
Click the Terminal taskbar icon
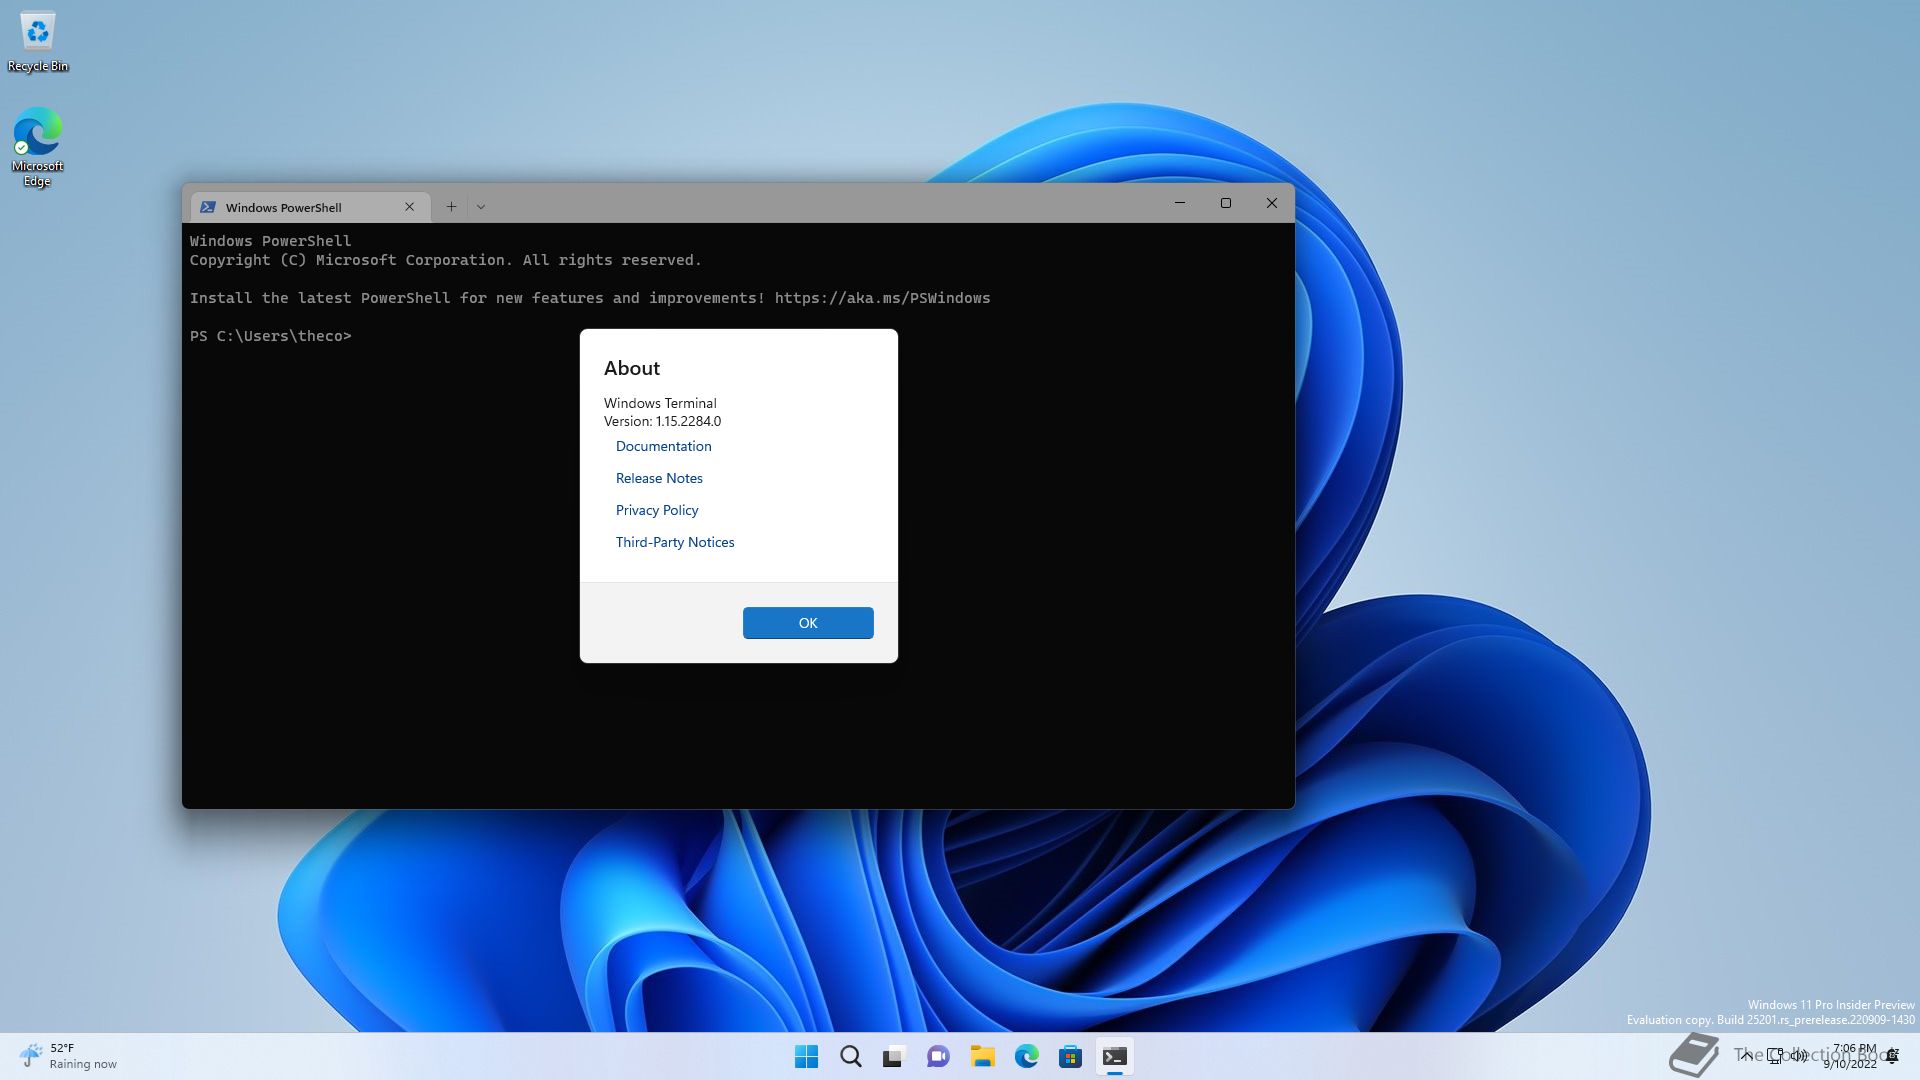(1114, 1056)
